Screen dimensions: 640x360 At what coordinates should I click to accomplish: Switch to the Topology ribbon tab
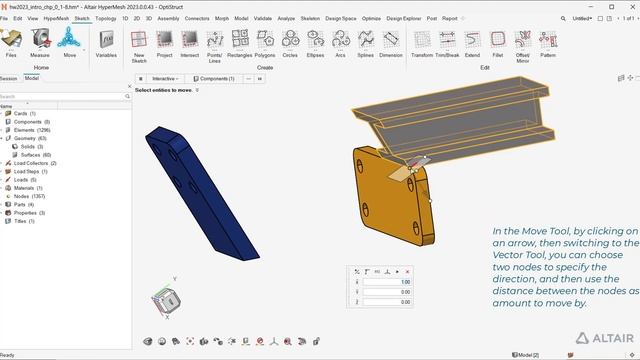tap(106, 18)
